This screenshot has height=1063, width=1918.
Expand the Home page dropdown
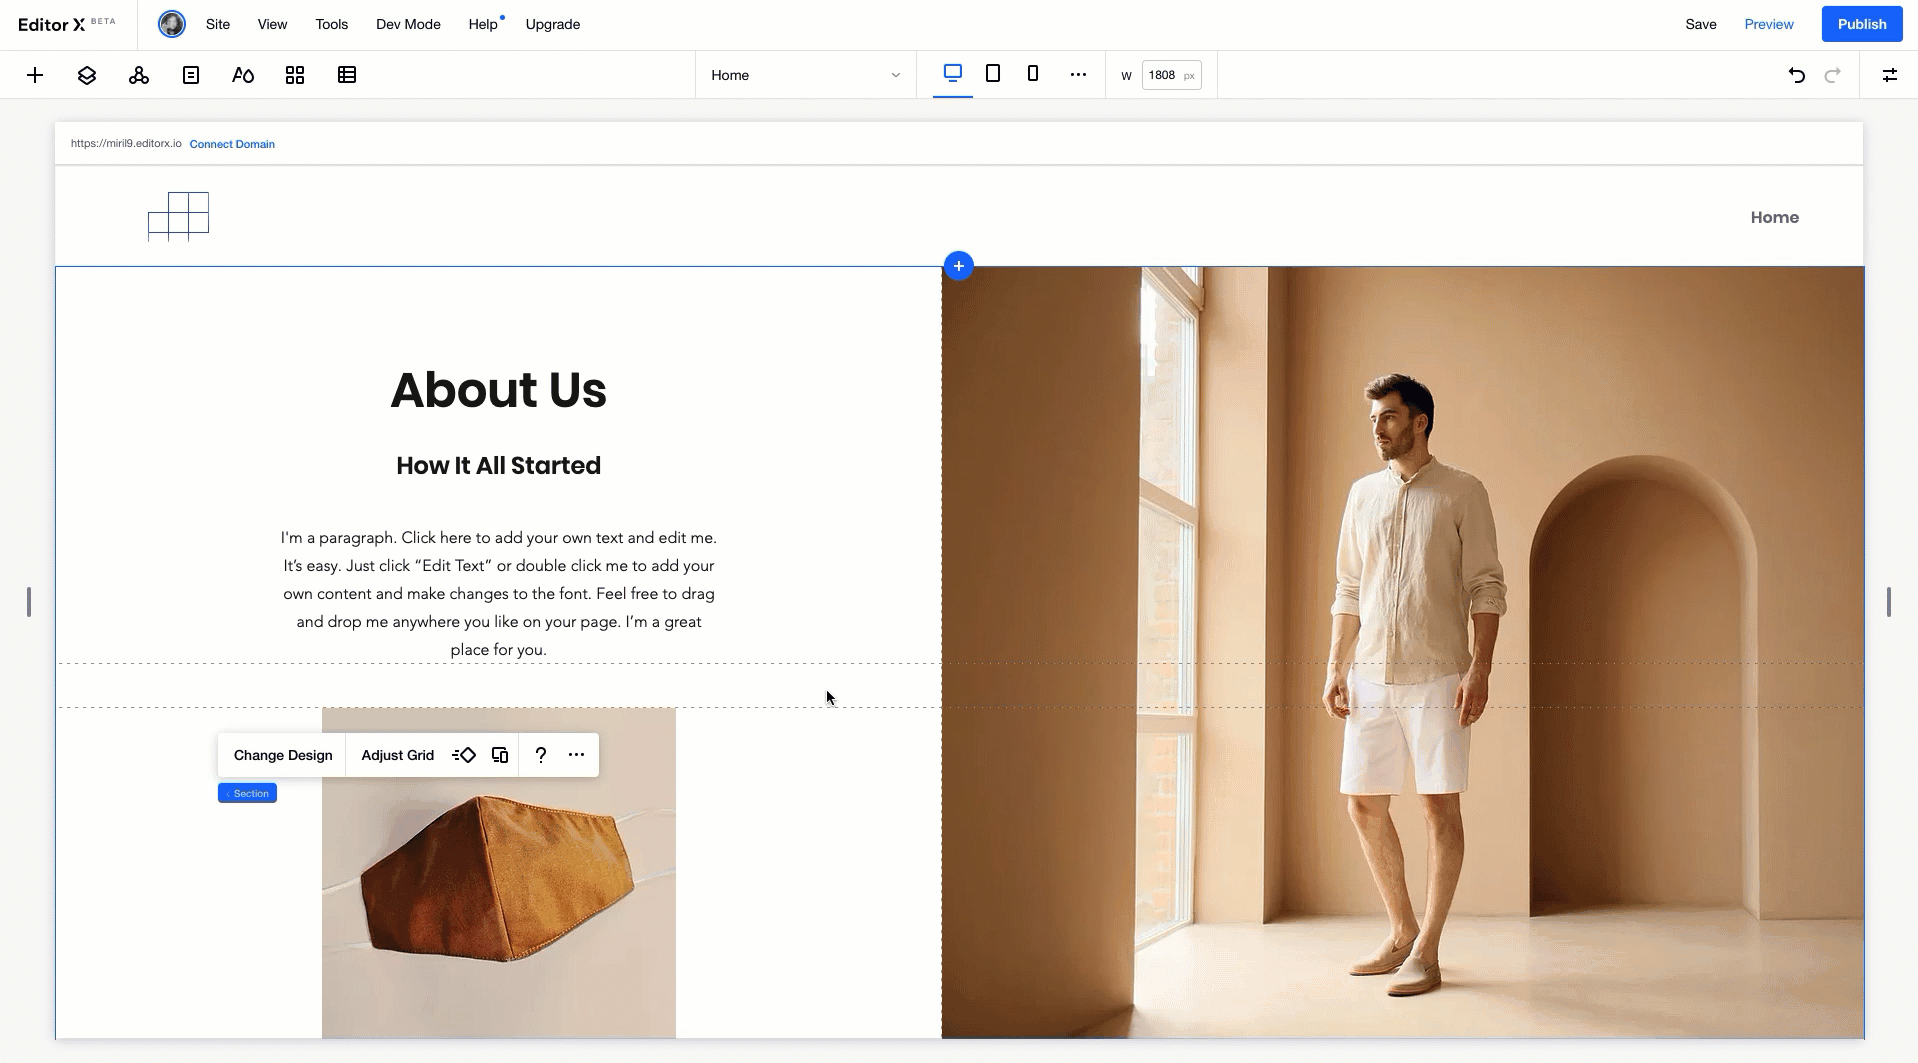point(806,75)
